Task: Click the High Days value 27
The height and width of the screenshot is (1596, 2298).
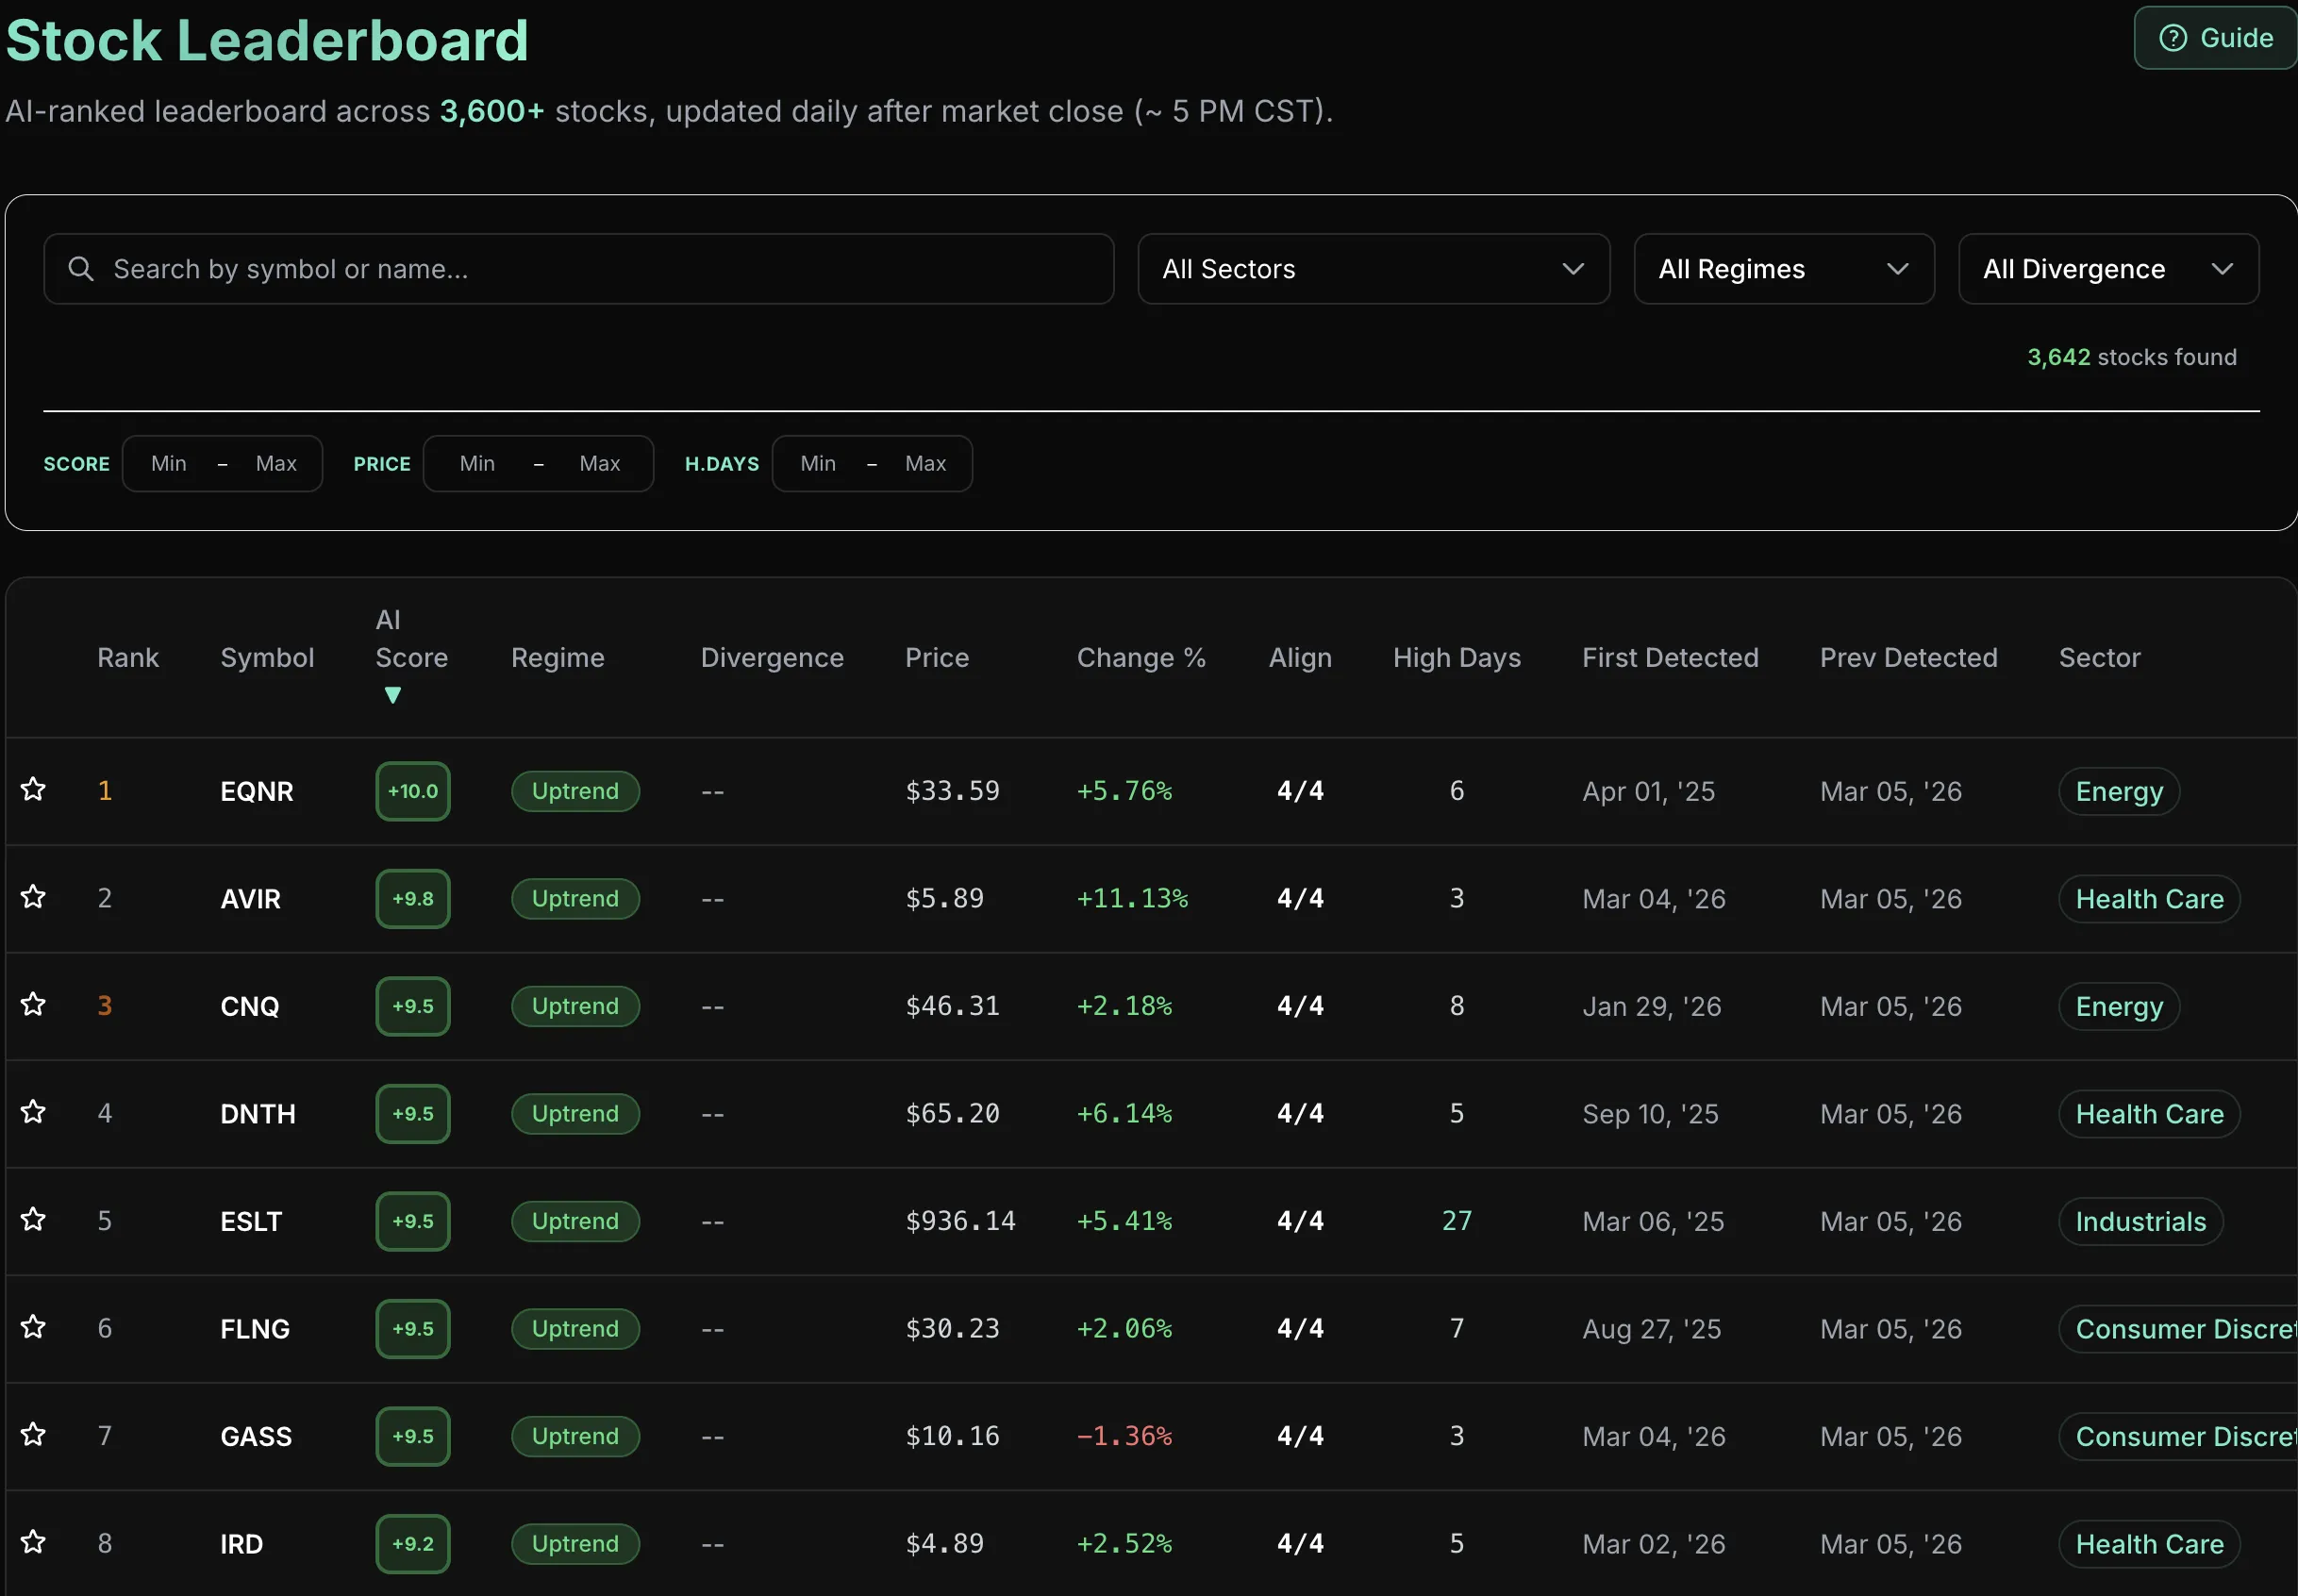Action: tap(1457, 1221)
